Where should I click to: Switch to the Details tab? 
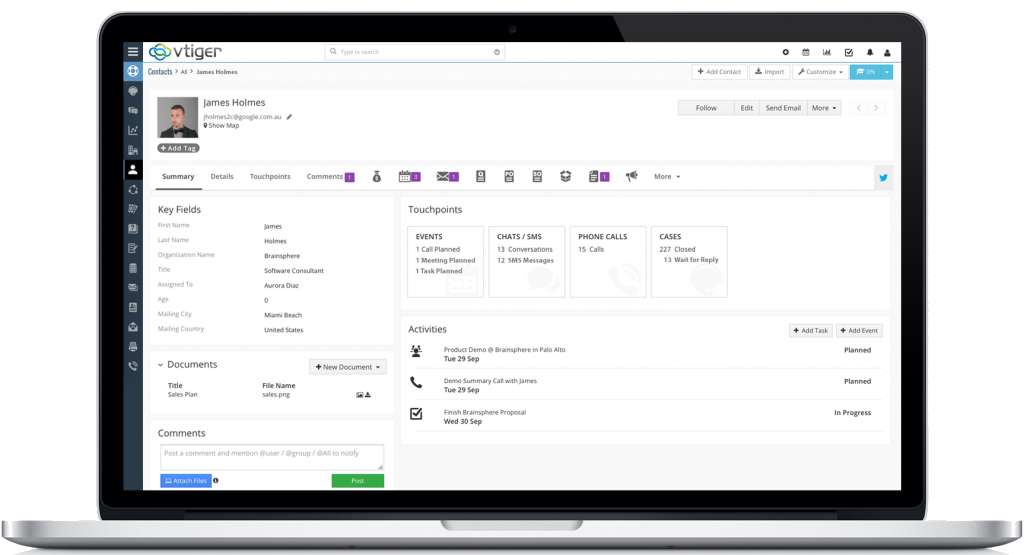pos(222,177)
